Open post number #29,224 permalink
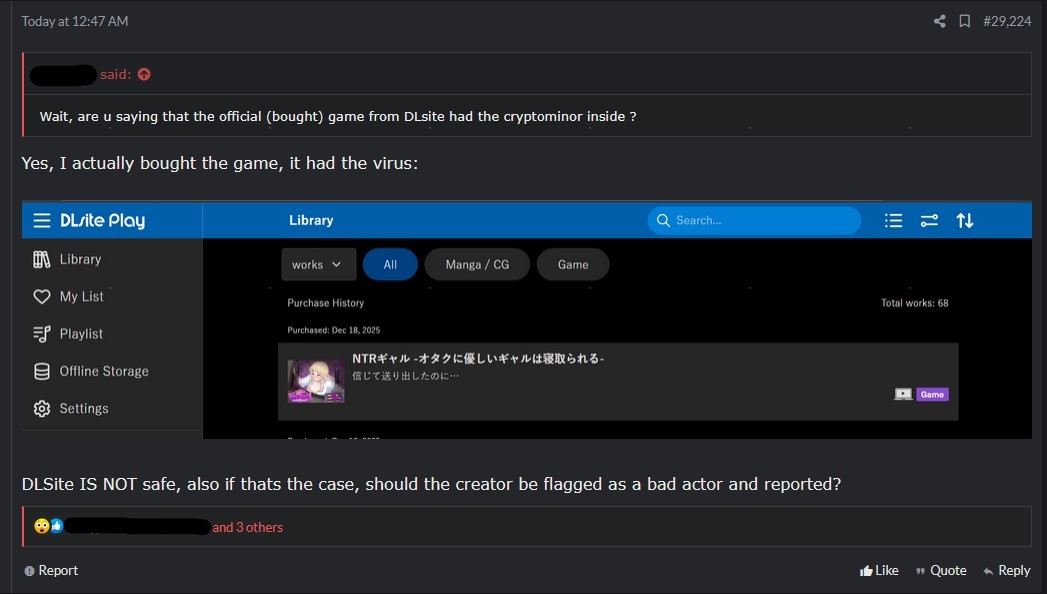1047x594 pixels. point(1007,21)
